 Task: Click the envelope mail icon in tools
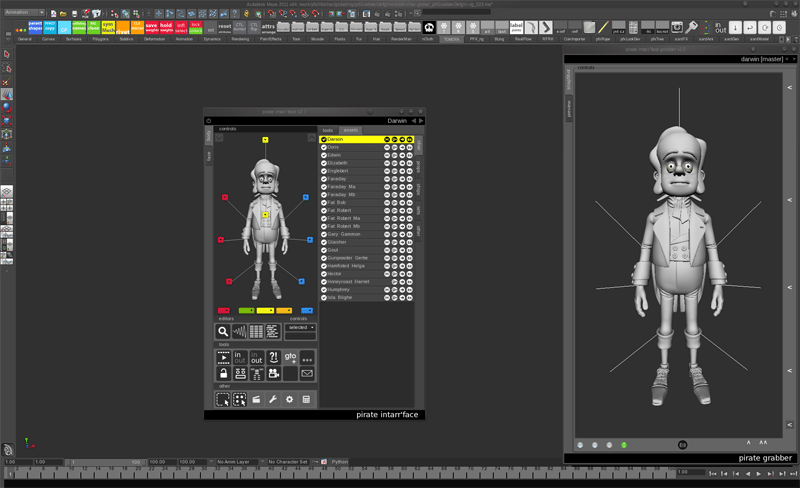pos(307,374)
